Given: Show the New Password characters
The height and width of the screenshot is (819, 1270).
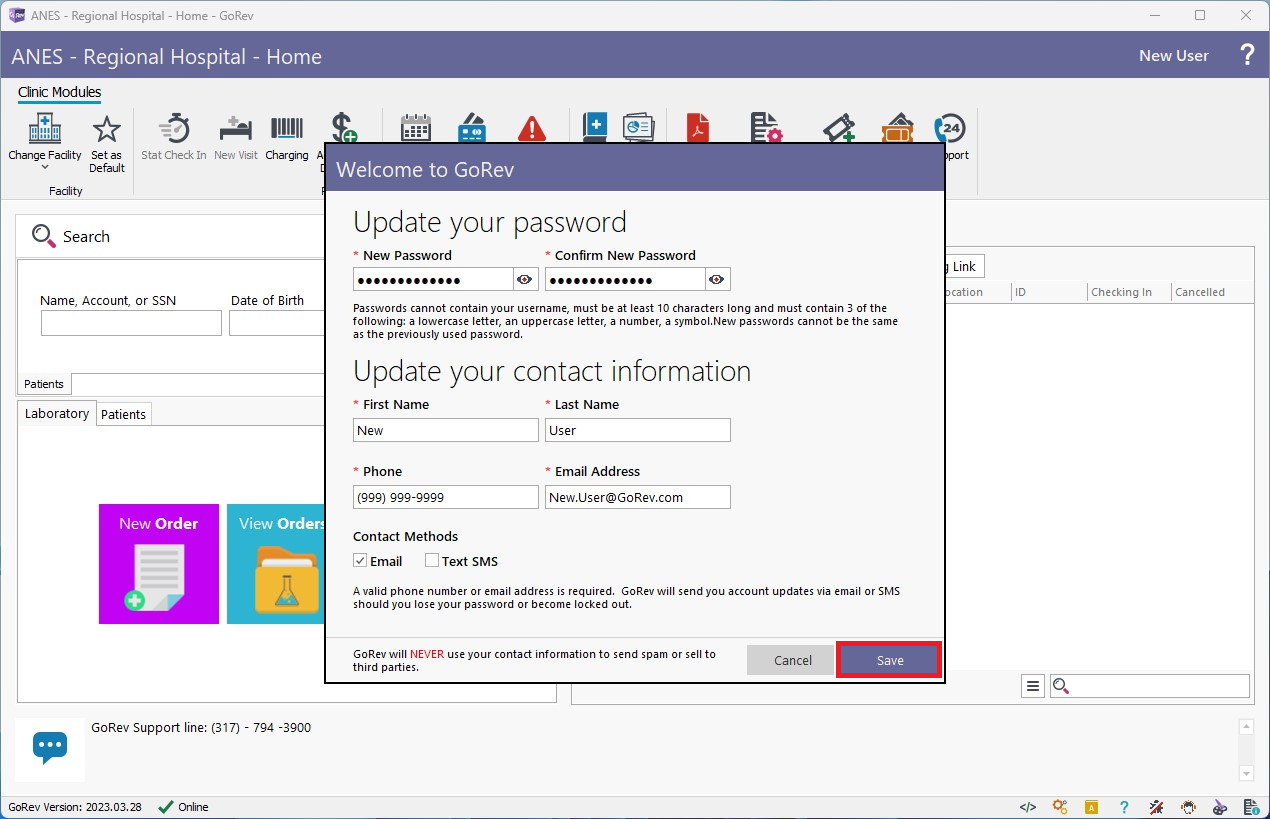Looking at the screenshot, I should [x=525, y=279].
